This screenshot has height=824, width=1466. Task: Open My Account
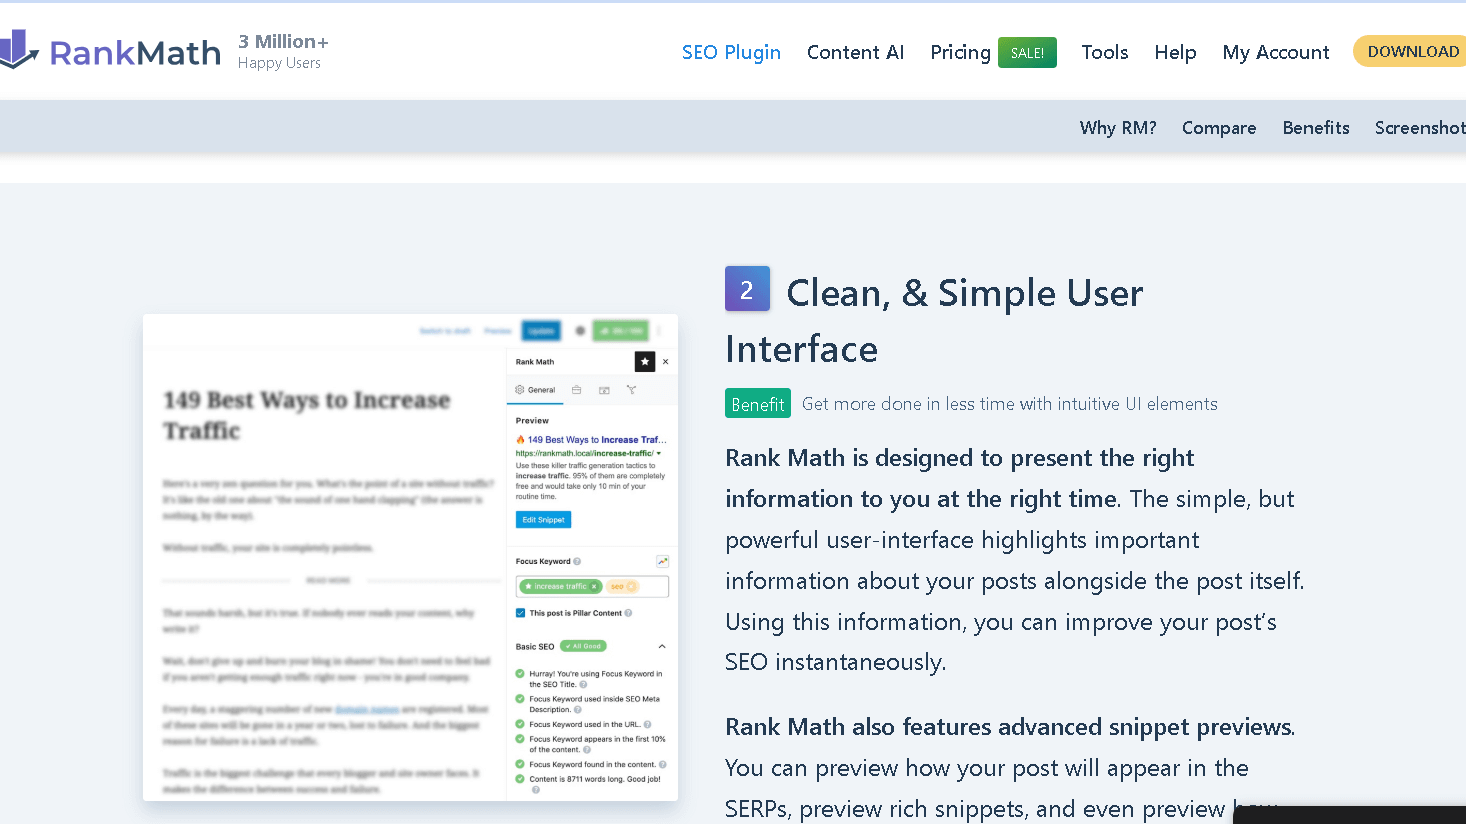(1276, 52)
